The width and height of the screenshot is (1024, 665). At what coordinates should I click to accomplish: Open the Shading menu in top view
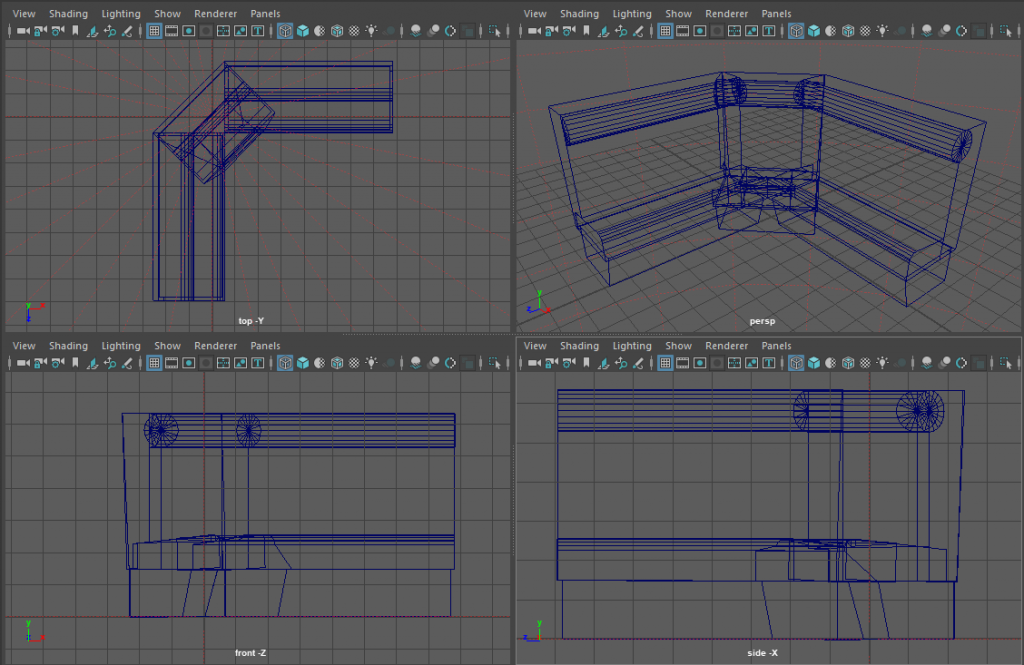click(68, 14)
